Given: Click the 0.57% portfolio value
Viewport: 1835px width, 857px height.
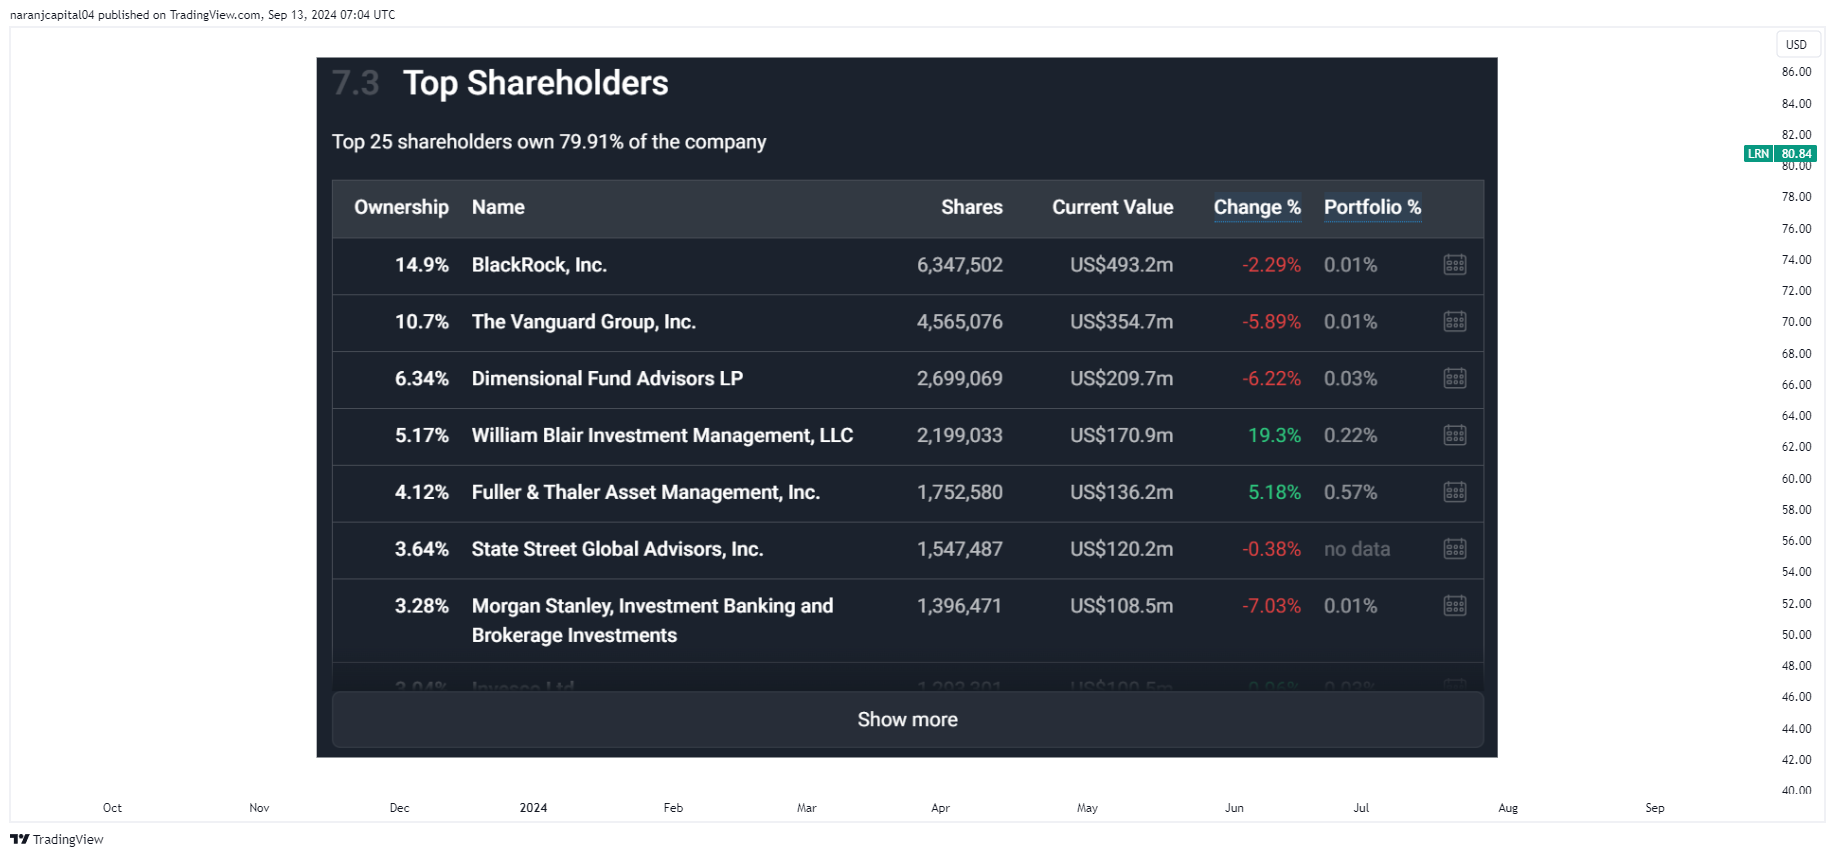Looking at the screenshot, I should click(1351, 493).
